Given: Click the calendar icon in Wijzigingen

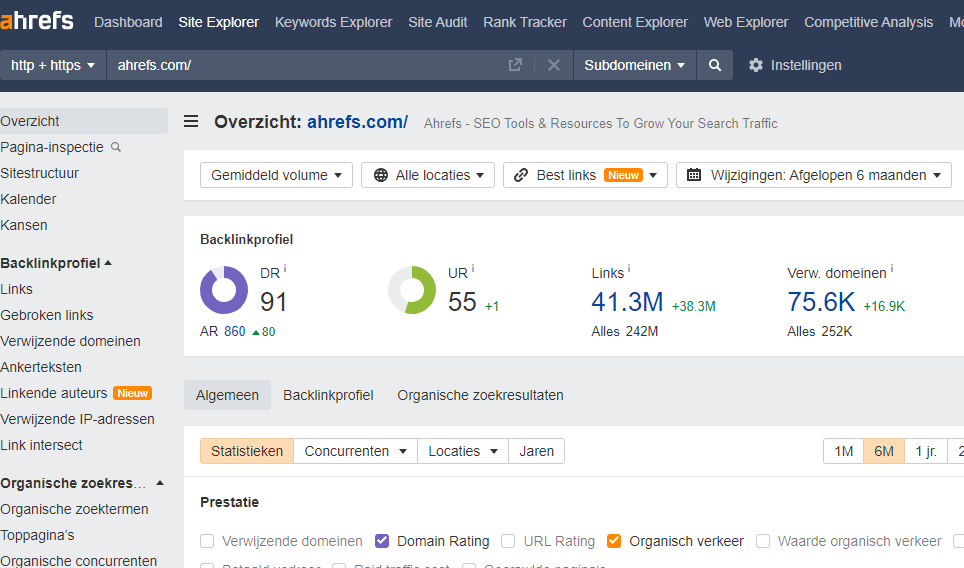Looking at the screenshot, I should coord(694,175).
